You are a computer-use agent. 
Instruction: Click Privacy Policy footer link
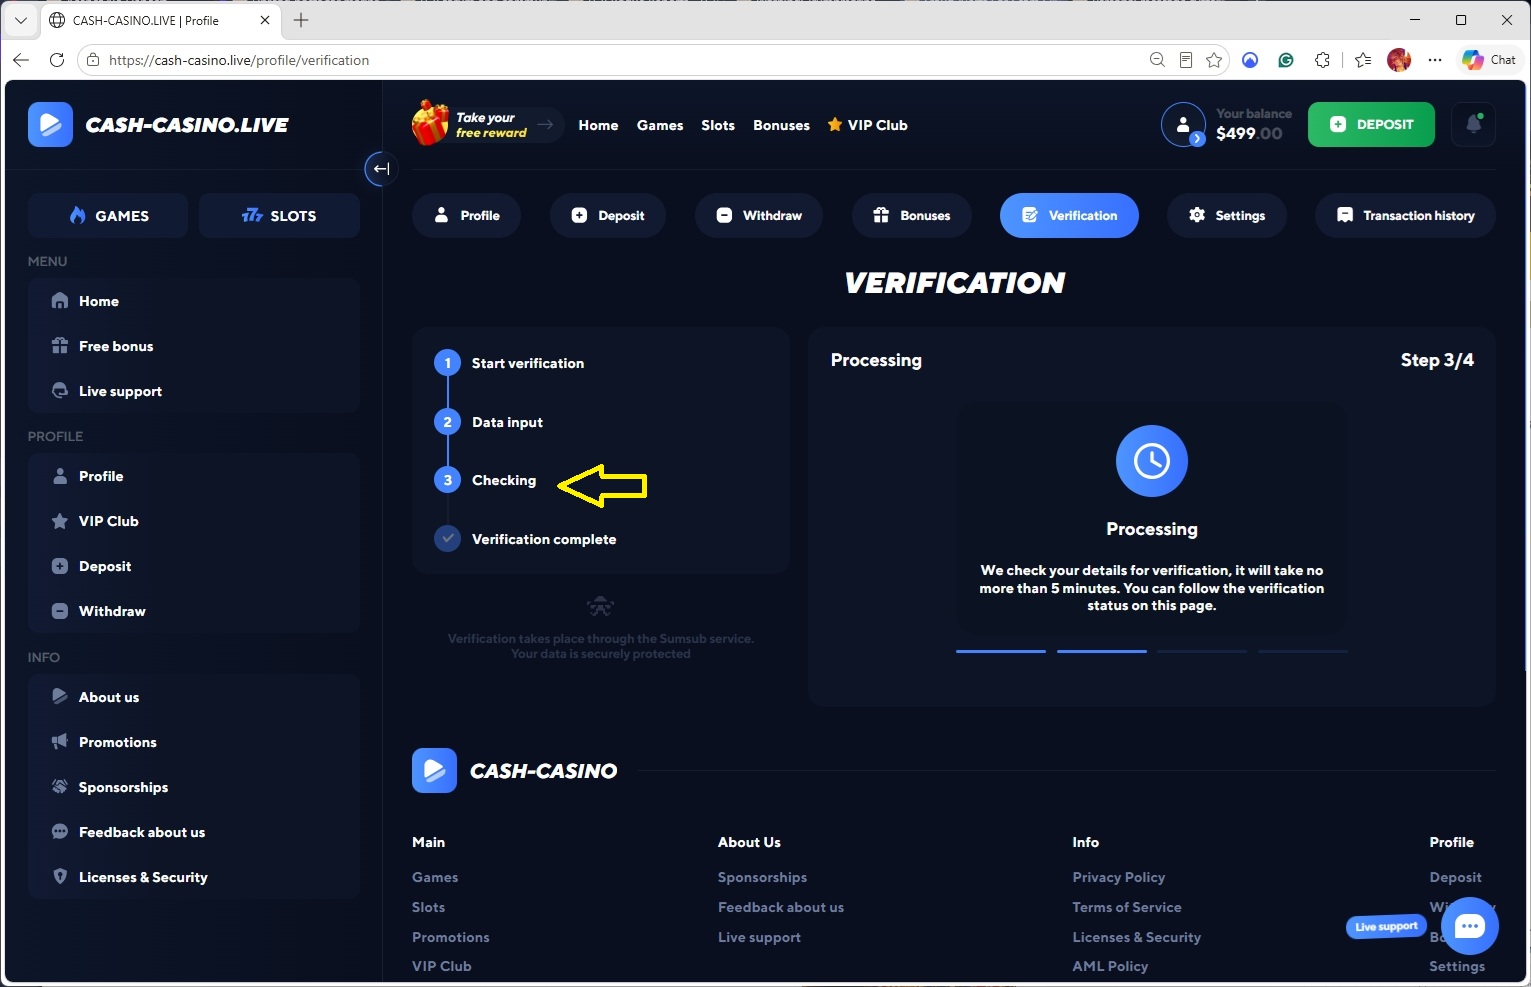(x=1119, y=877)
